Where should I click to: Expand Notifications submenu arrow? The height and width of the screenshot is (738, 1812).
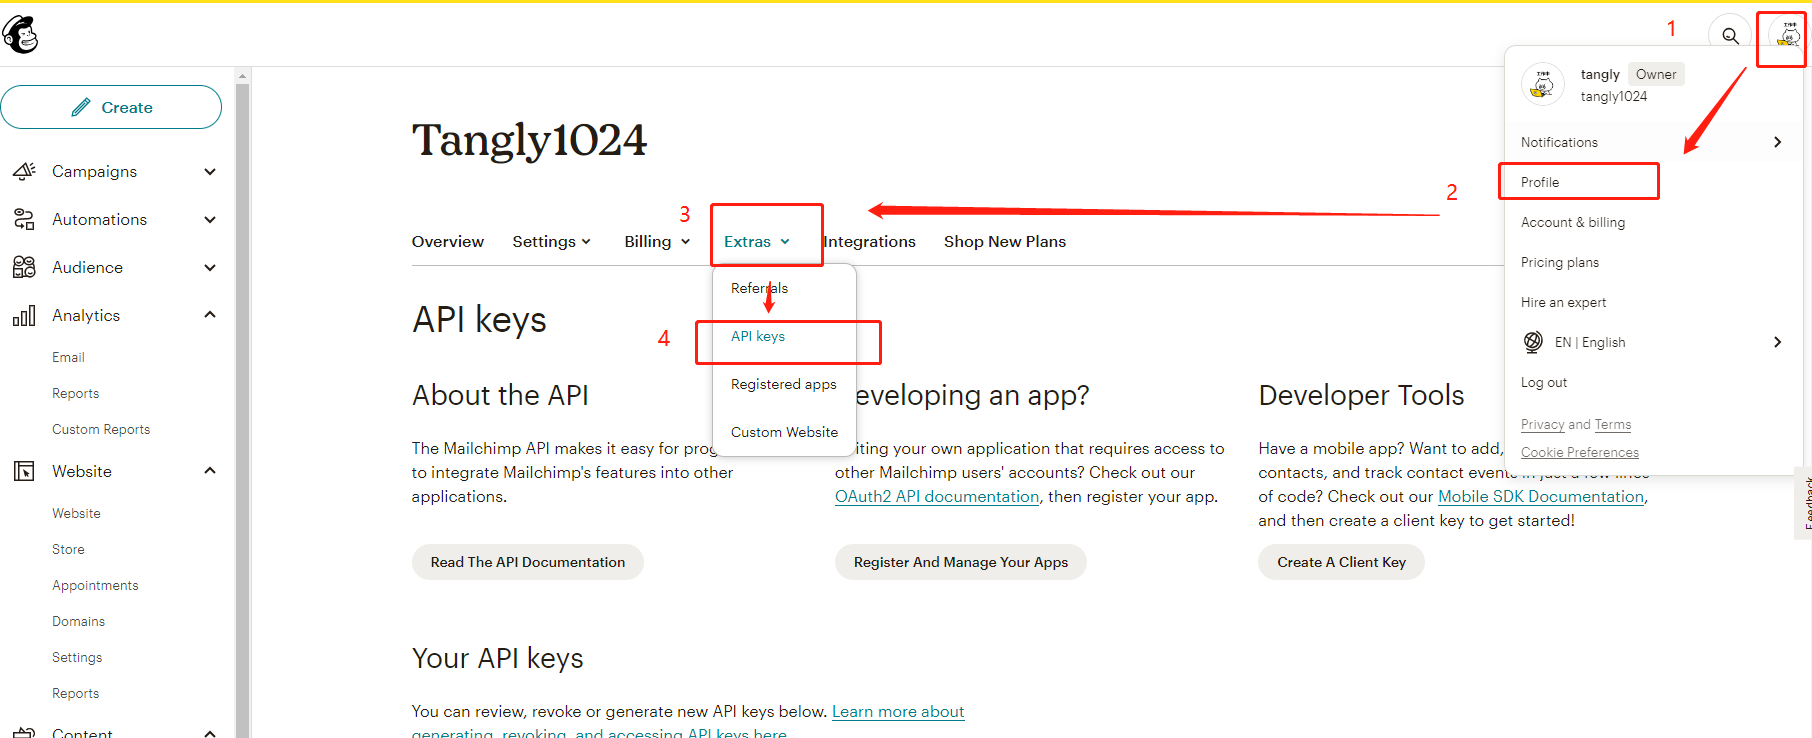pyautogui.click(x=1777, y=142)
